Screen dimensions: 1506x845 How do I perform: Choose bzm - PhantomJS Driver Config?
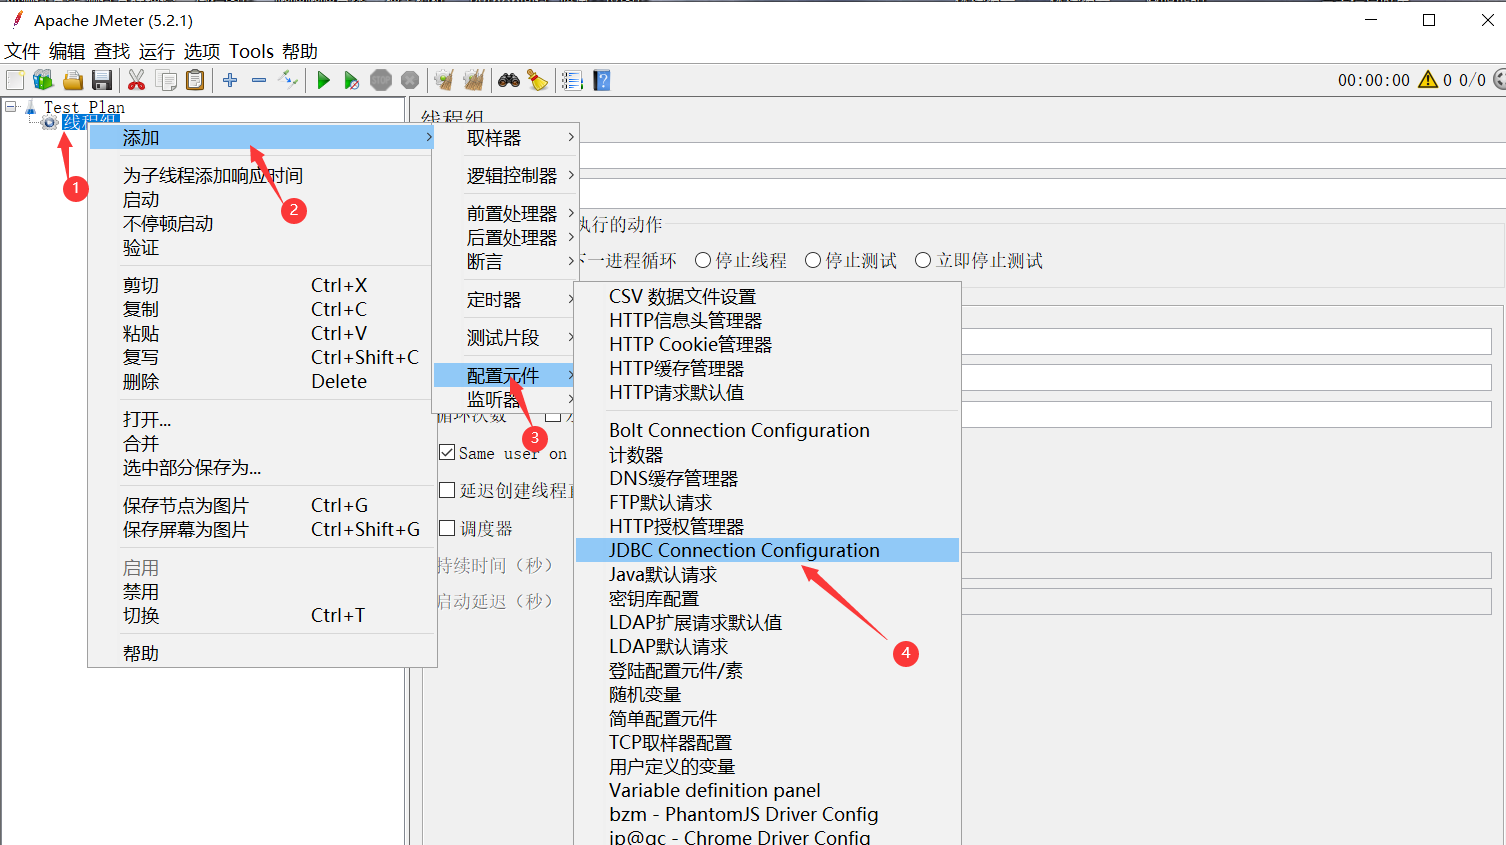coord(767,814)
